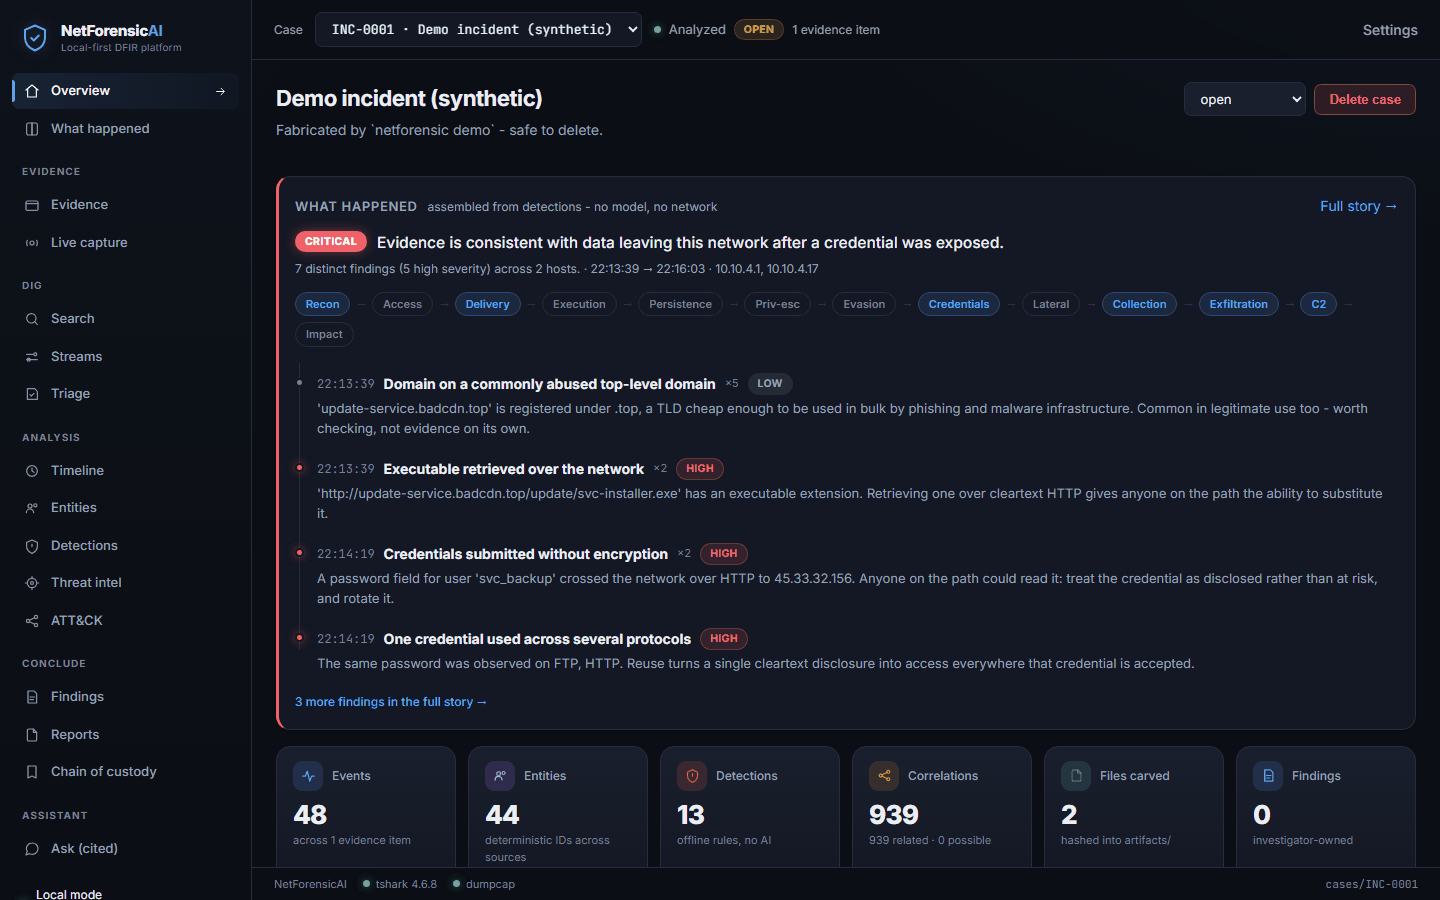Click 'Executable retrieved over the network' finding

coord(513,469)
